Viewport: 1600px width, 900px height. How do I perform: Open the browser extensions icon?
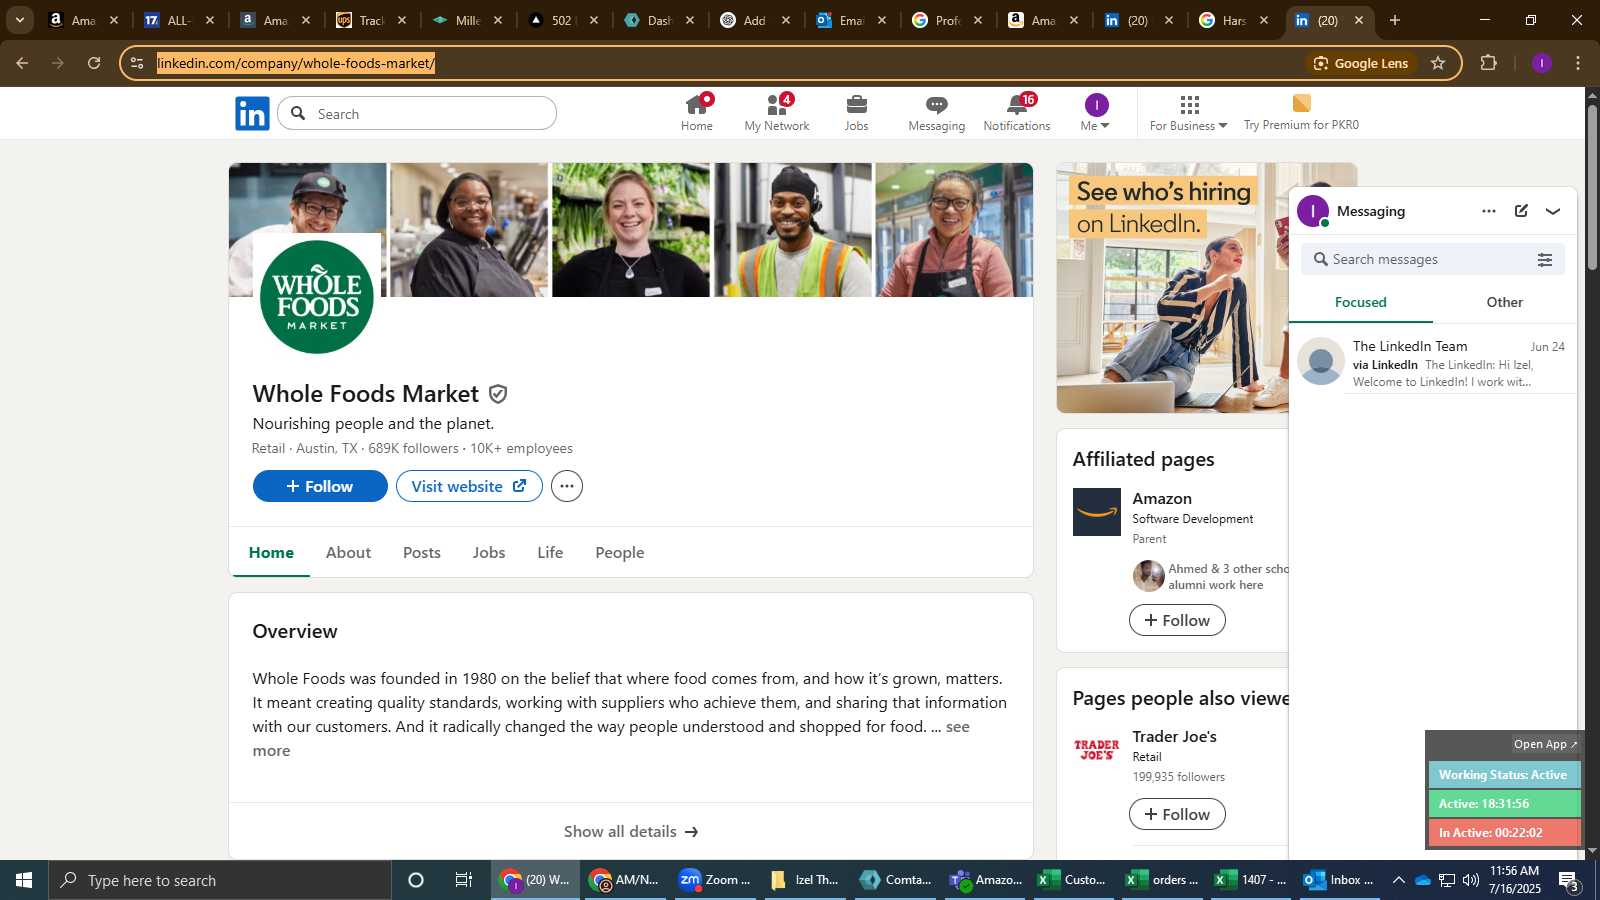click(1488, 63)
